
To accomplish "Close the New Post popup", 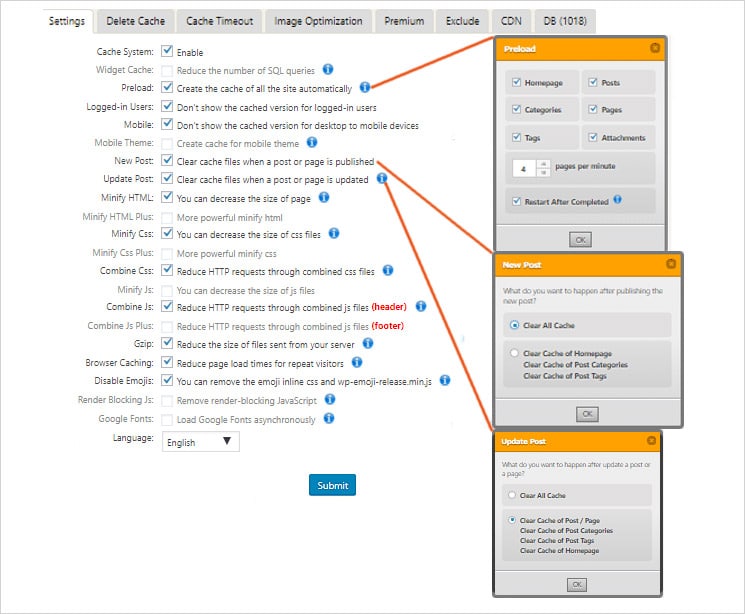I will click(x=671, y=264).
